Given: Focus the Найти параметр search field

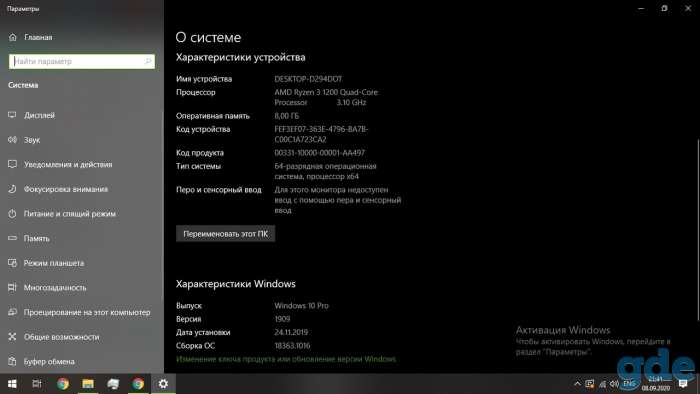Looking at the screenshot, I should coord(82,61).
